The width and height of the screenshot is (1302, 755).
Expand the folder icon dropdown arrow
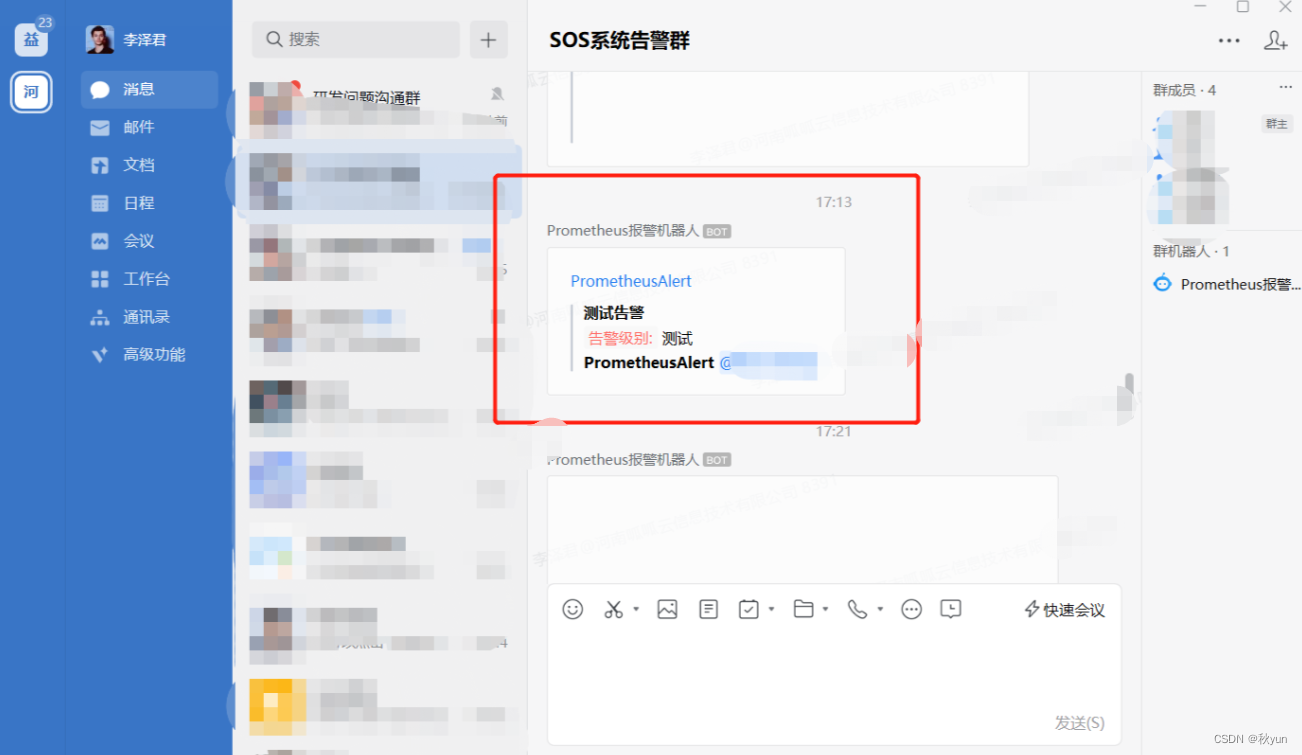(825, 609)
